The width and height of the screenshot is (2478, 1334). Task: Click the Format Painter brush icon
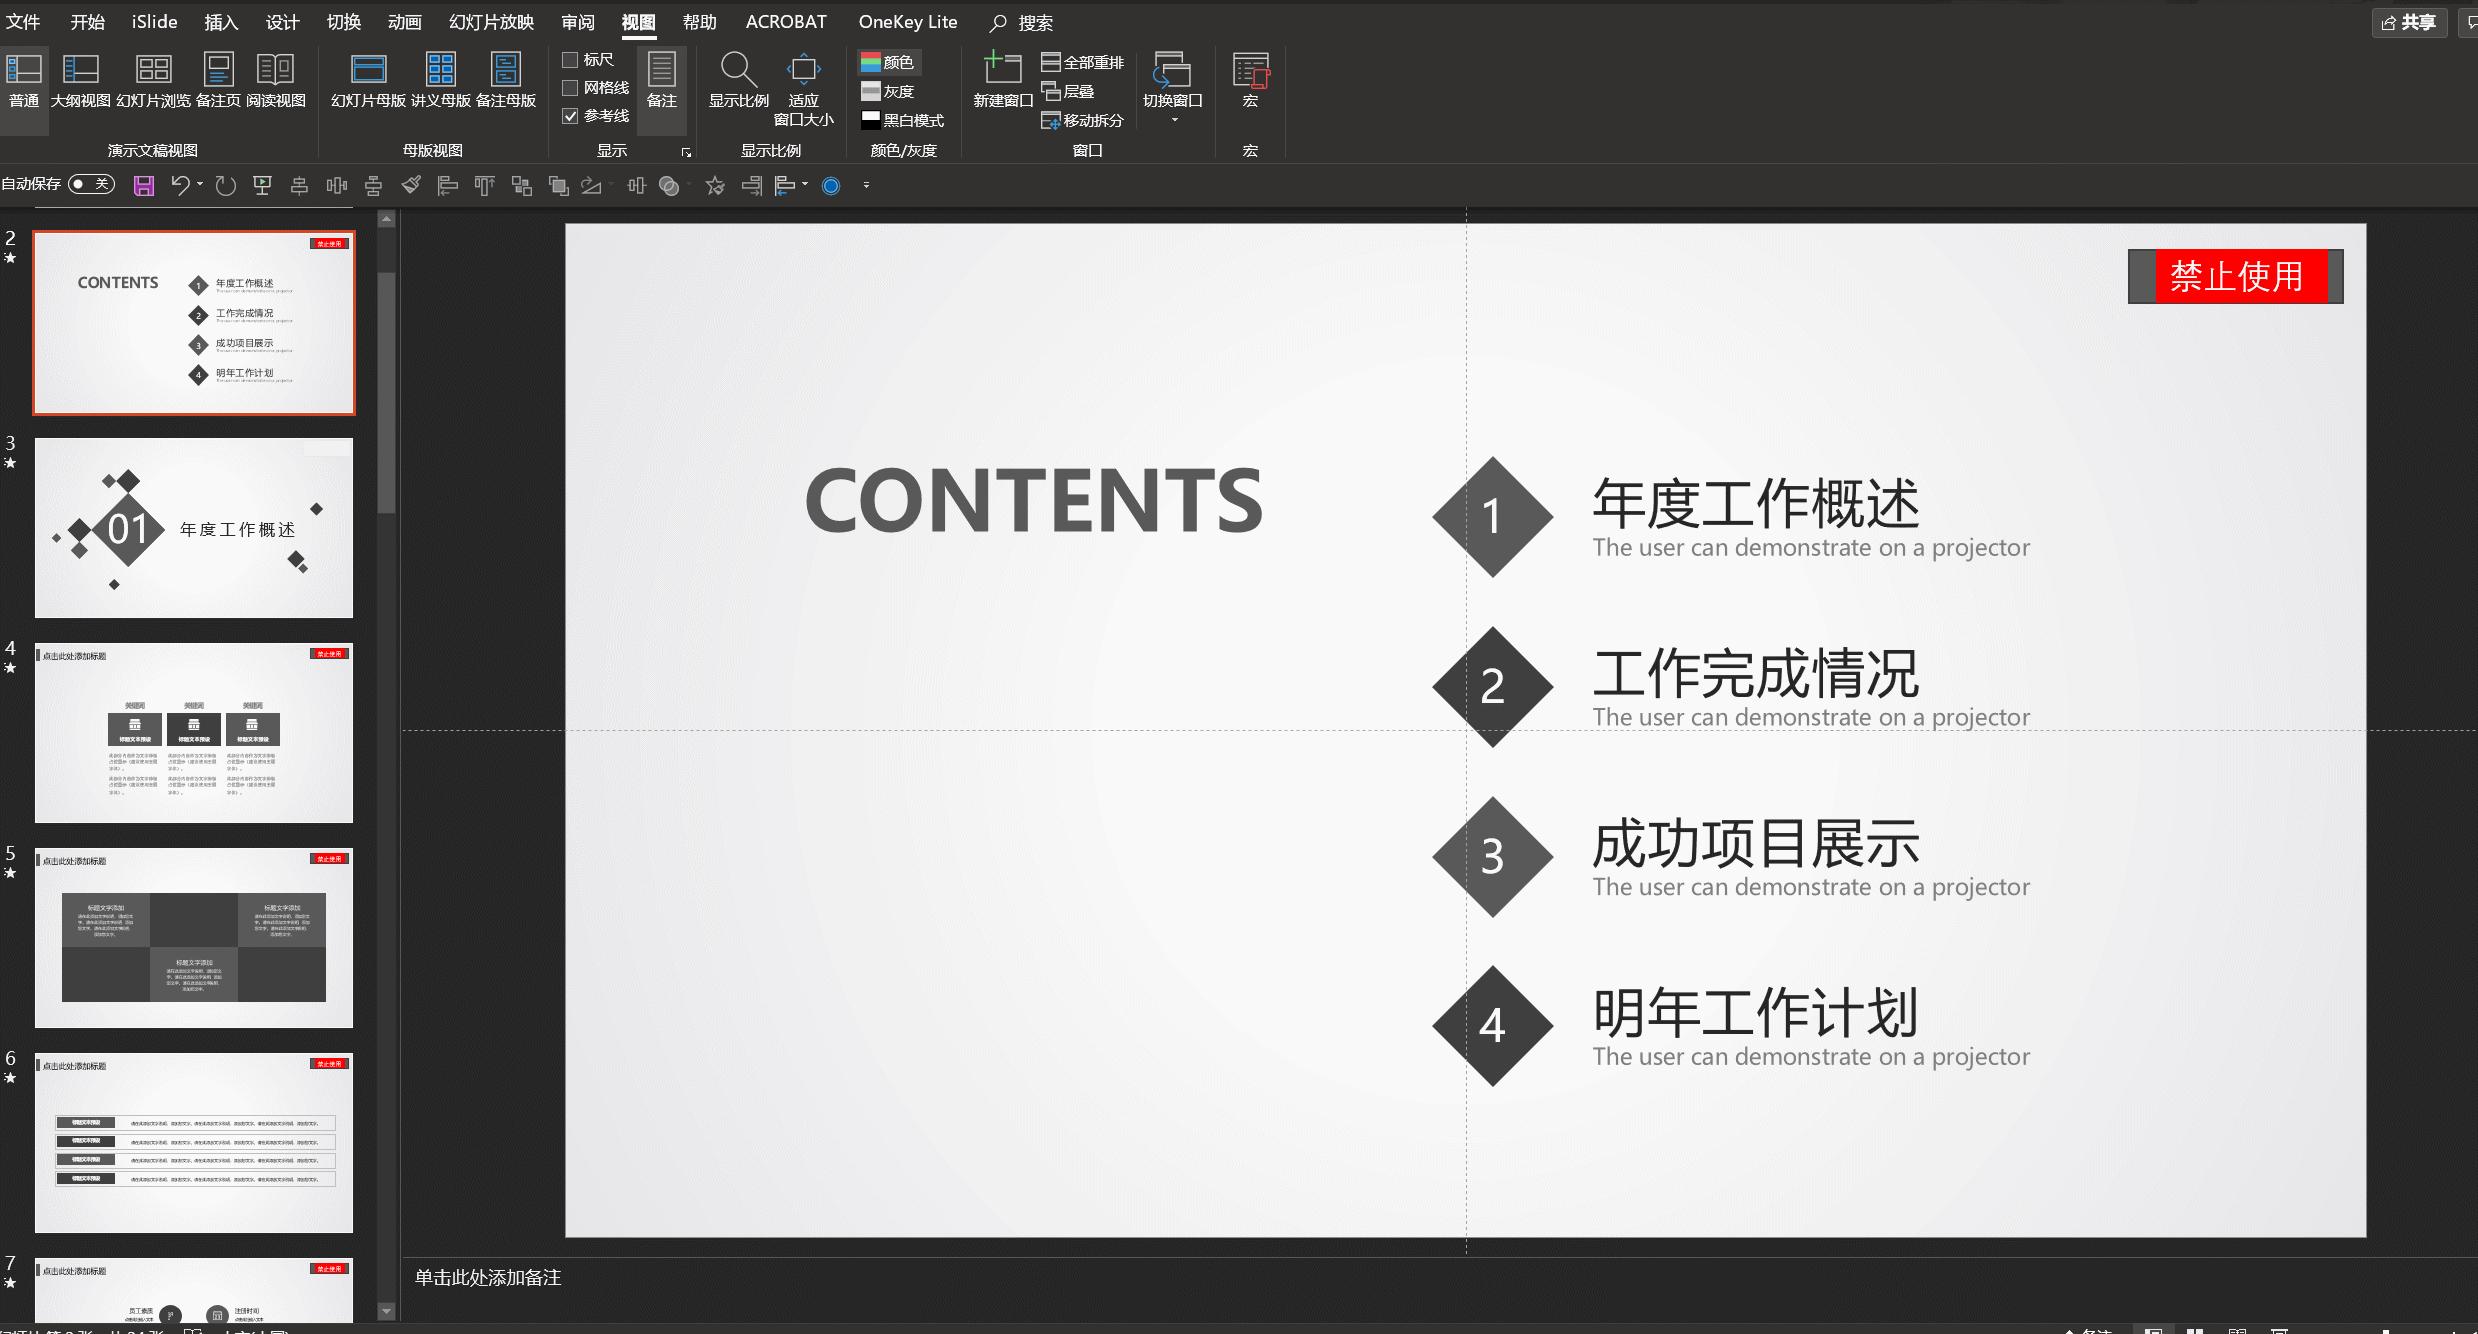tap(411, 185)
